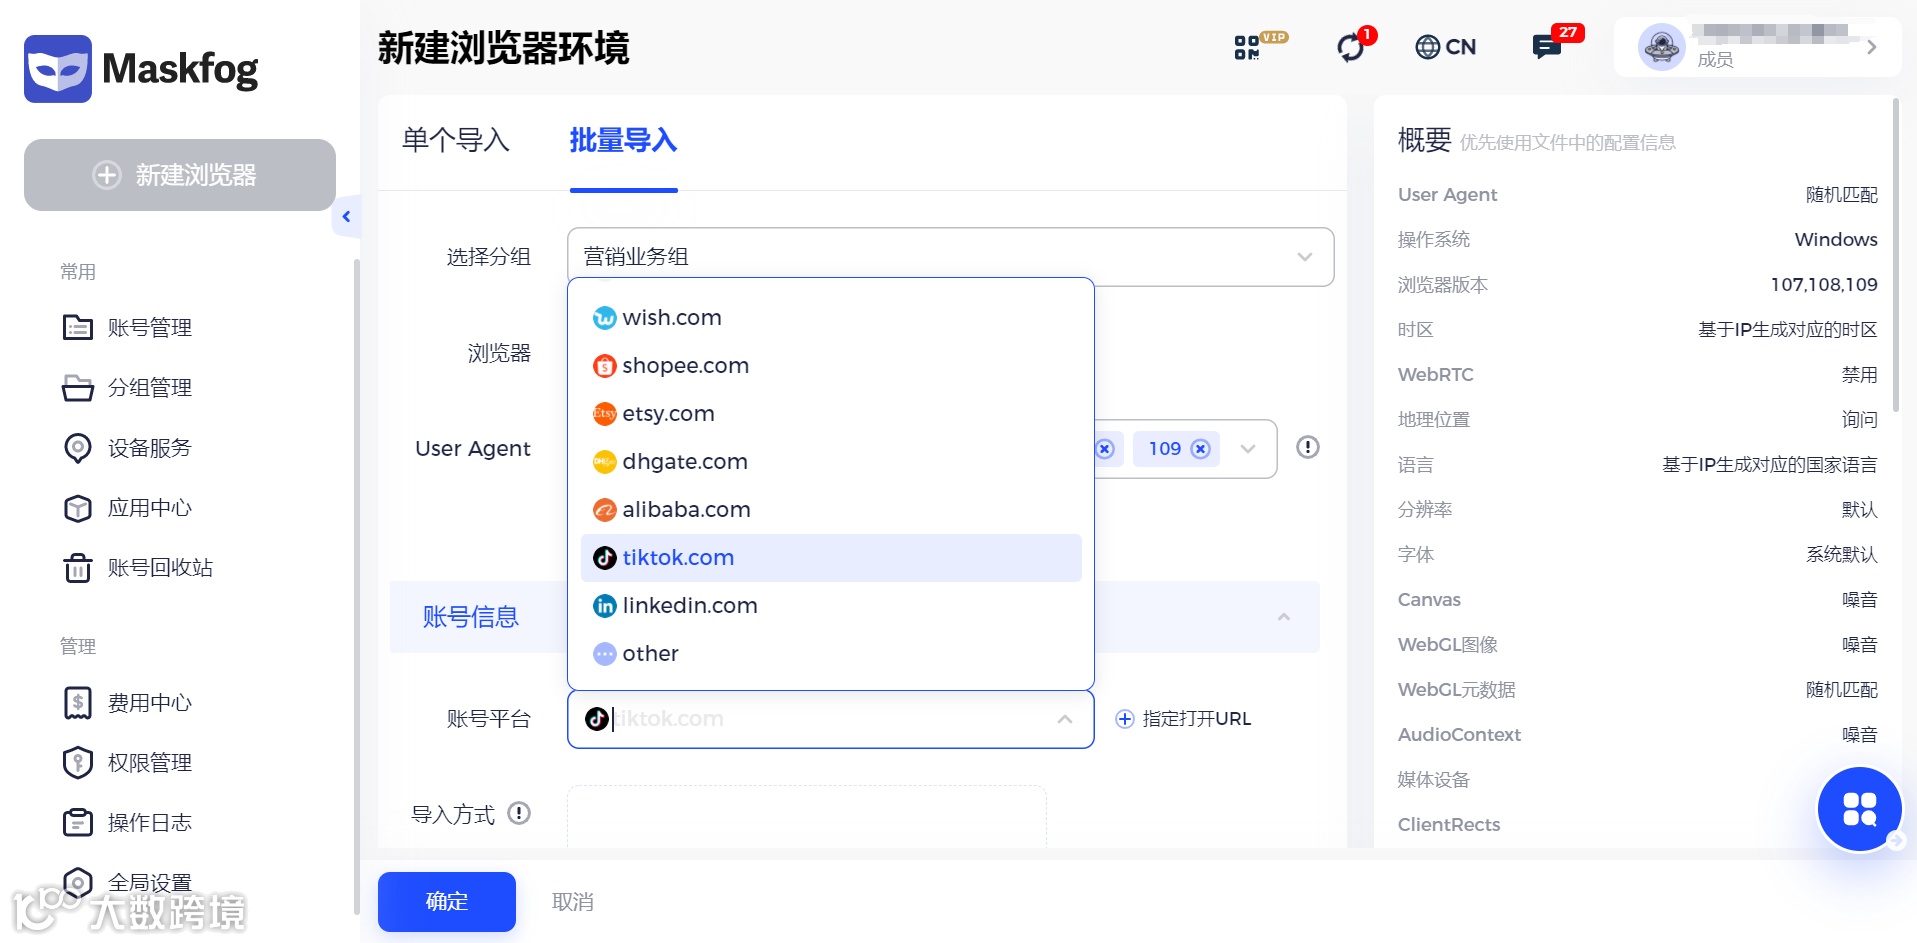Collapse the 账号信息 panel
Screen dimensions: 1917x943
1283,617
